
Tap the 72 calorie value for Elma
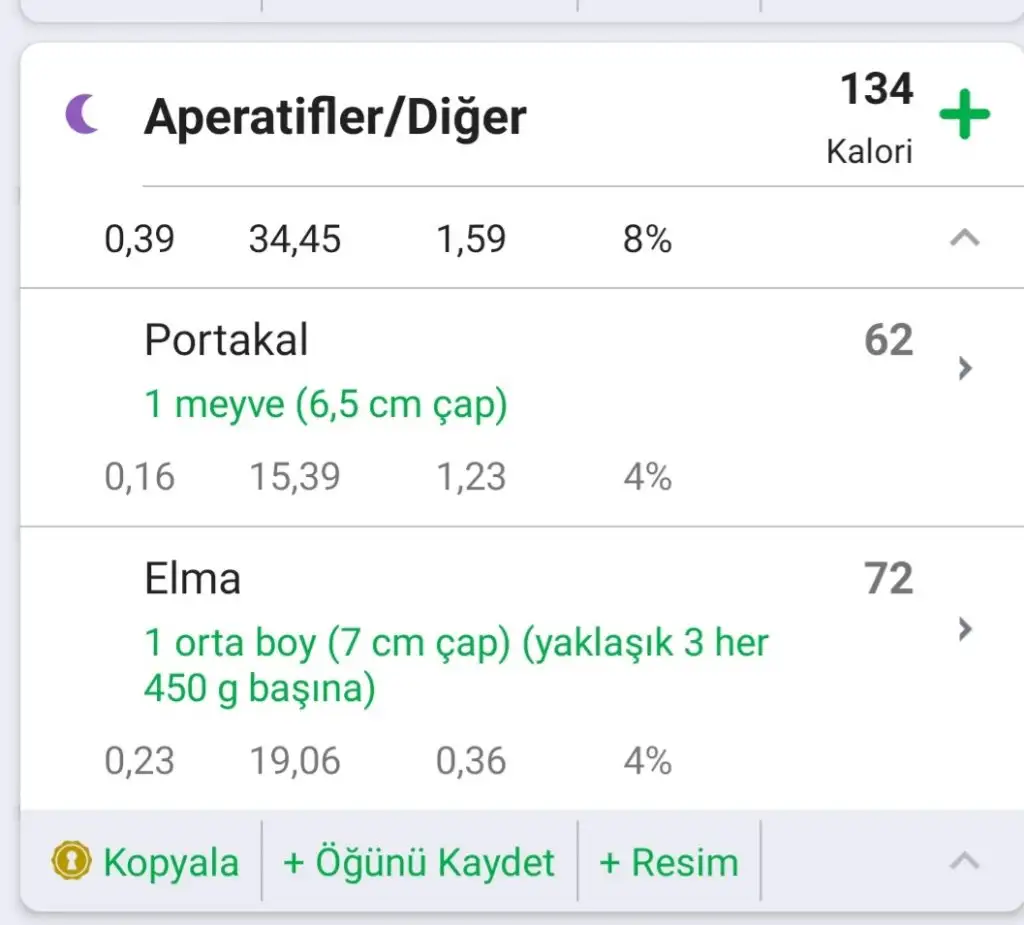click(x=888, y=580)
